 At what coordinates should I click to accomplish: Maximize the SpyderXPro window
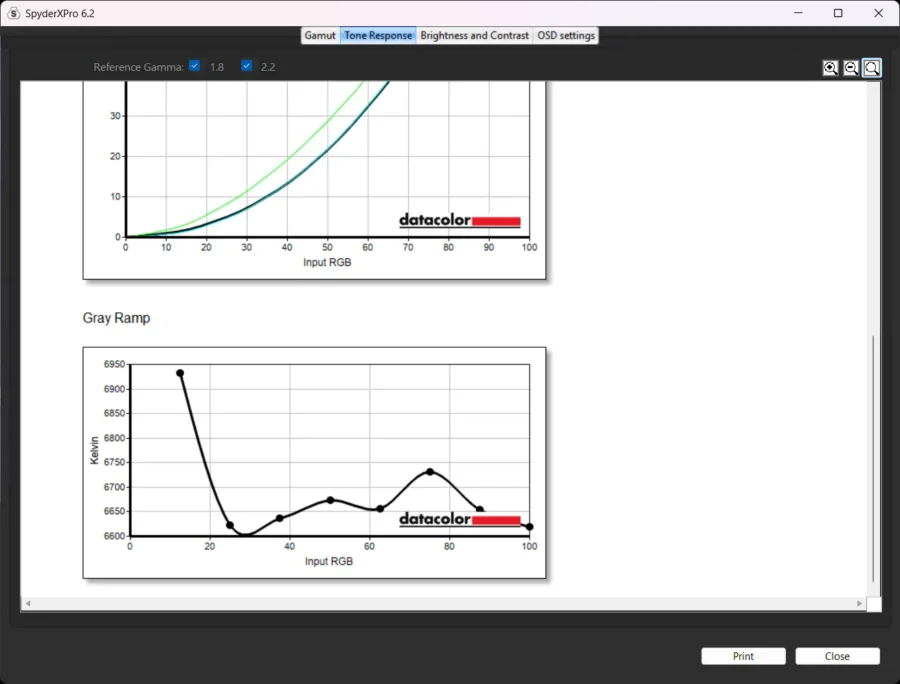pos(838,13)
